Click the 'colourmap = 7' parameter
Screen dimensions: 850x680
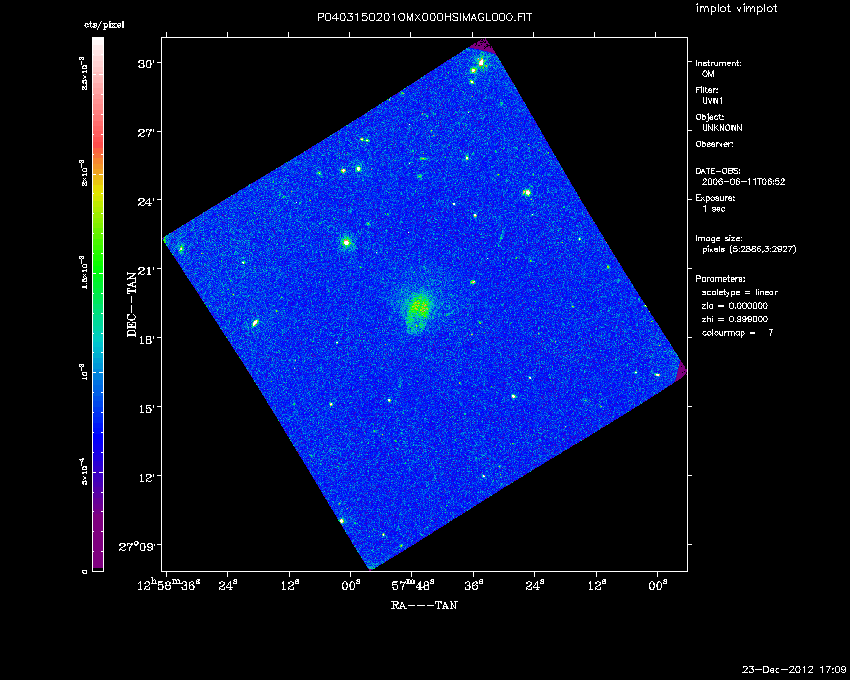tap(737, 333)
